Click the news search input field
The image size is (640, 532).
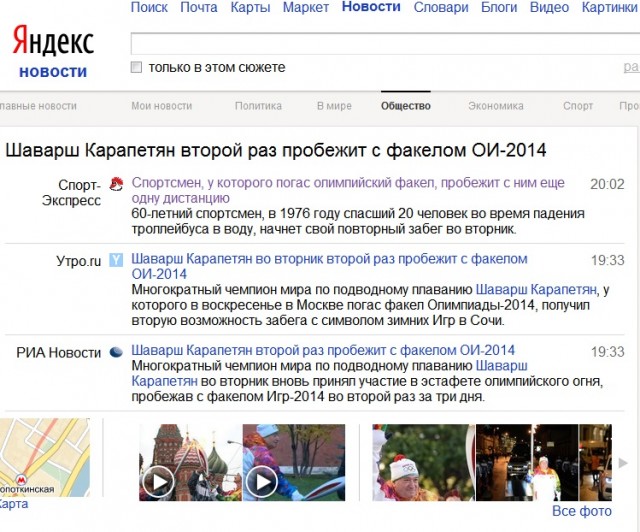point(385,43)
